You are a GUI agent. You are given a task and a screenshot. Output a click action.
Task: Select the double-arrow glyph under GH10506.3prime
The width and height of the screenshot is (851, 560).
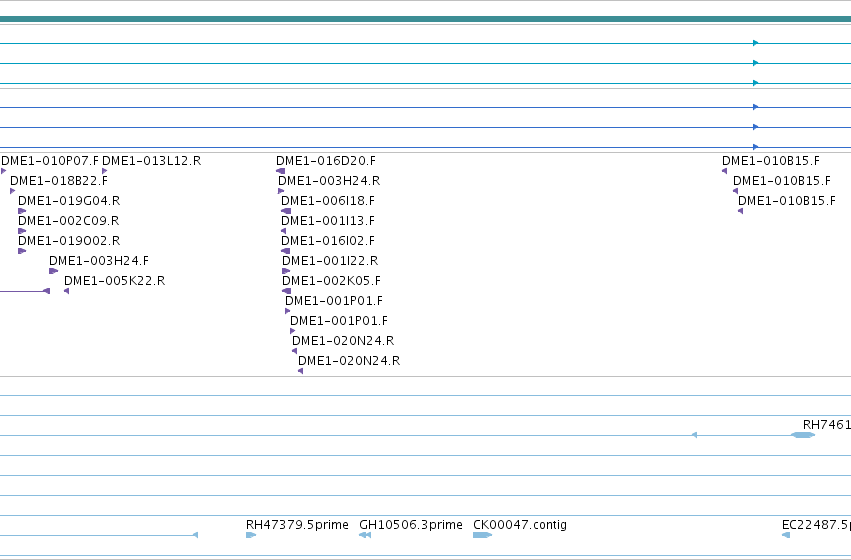coord(365,535)
